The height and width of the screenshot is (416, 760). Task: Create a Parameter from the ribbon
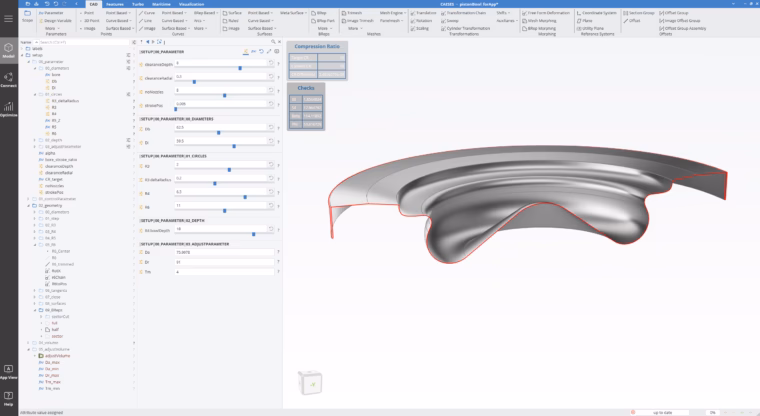[51, 13]
